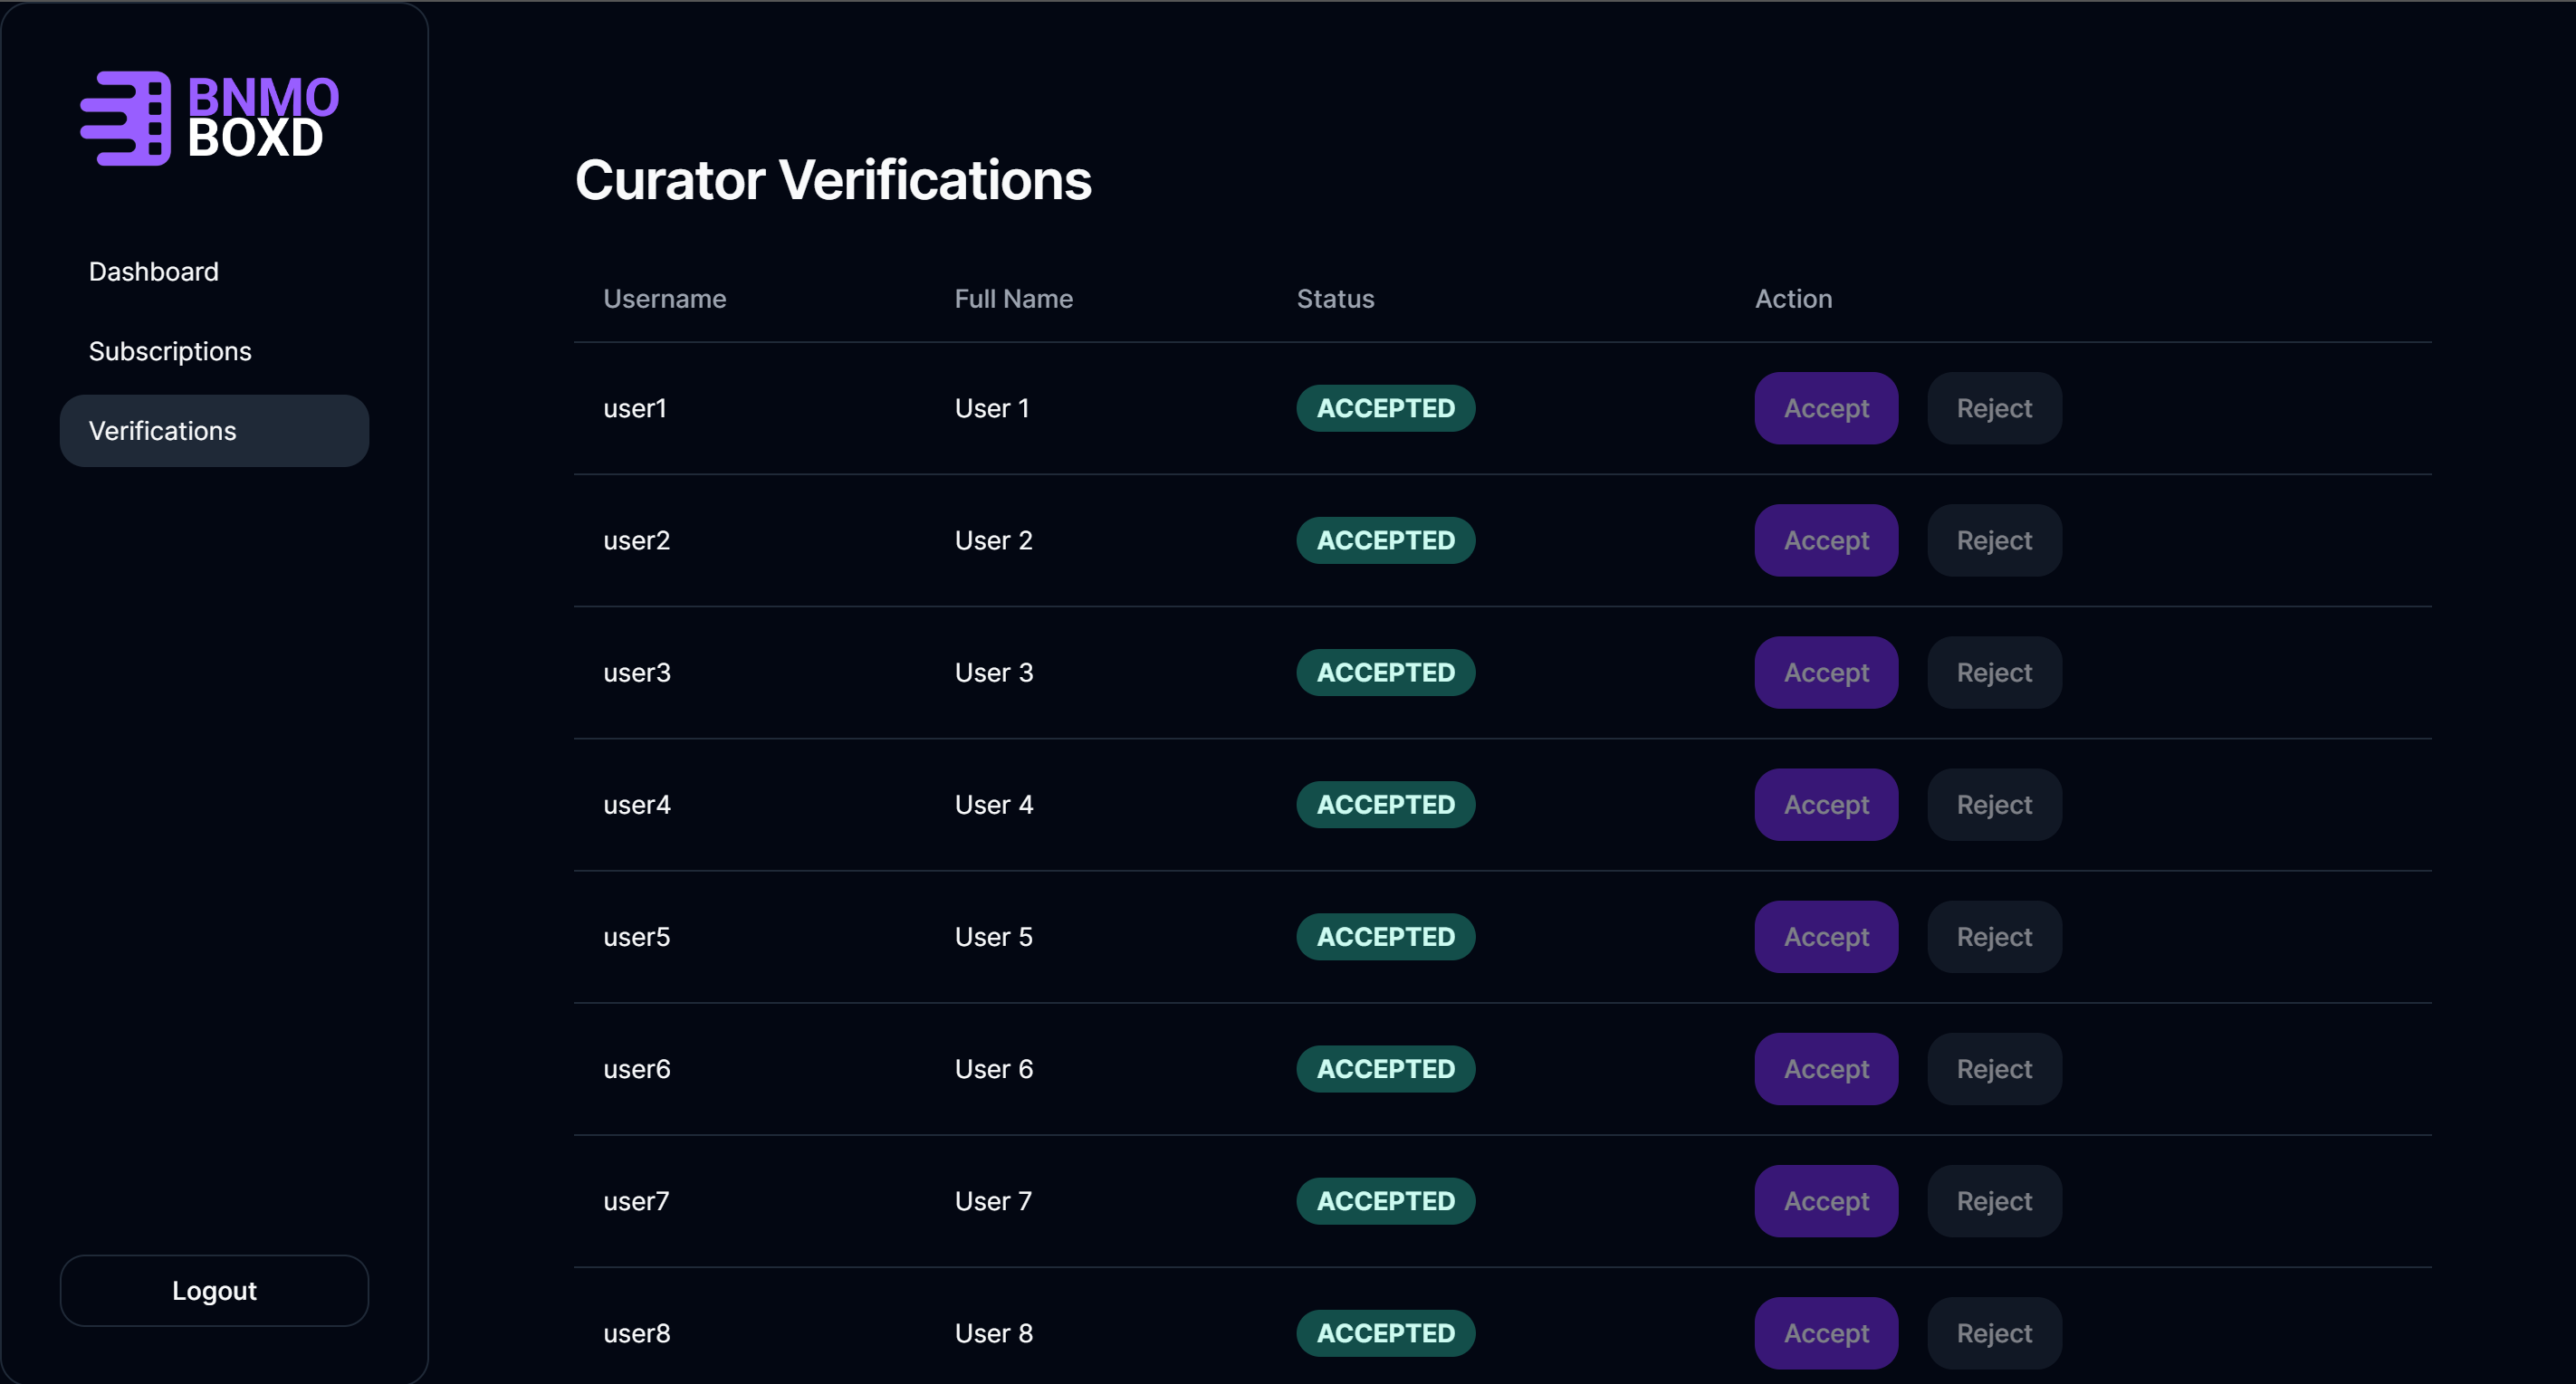The image size is (2576, 1384).
Task: Accept user8's verification request
Action: click(1826, 1333)
